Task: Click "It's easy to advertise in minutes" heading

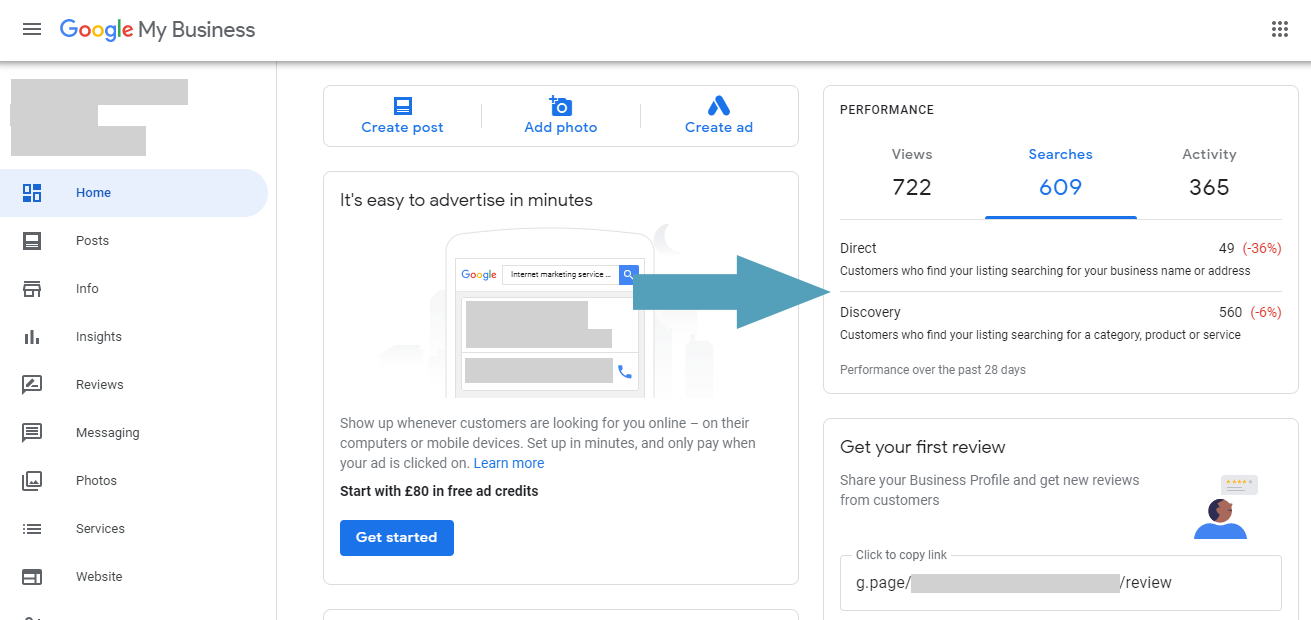Action: tap(466, 200)
